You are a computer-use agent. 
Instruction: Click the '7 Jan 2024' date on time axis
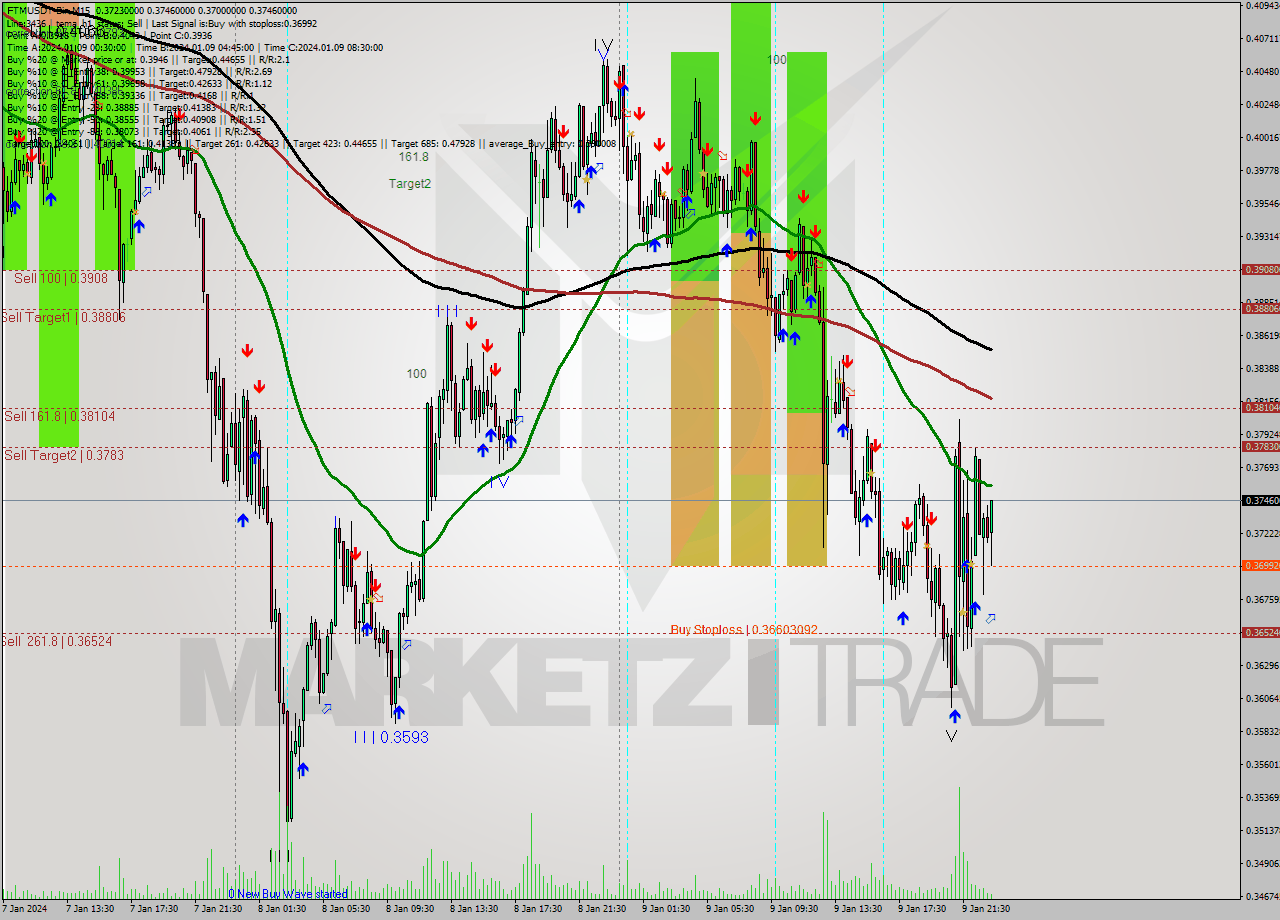[26, 909]
